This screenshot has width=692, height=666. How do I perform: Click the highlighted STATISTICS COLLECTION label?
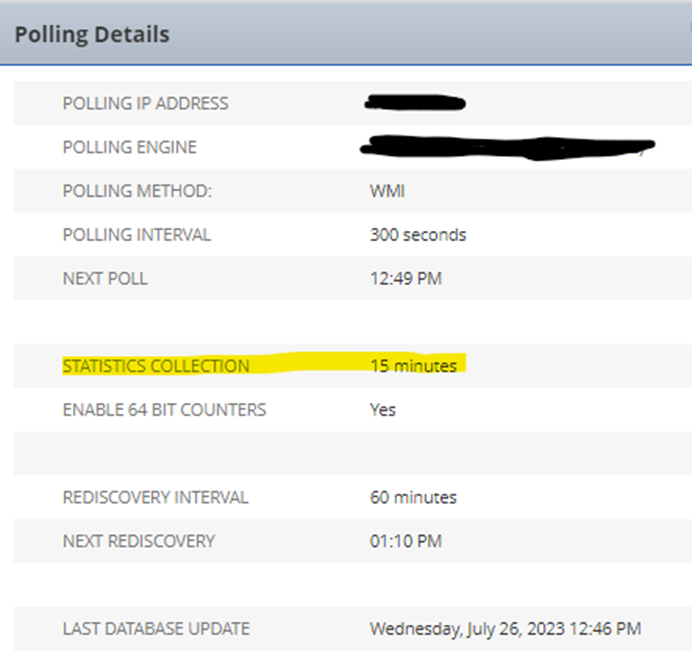pos(156,366)
